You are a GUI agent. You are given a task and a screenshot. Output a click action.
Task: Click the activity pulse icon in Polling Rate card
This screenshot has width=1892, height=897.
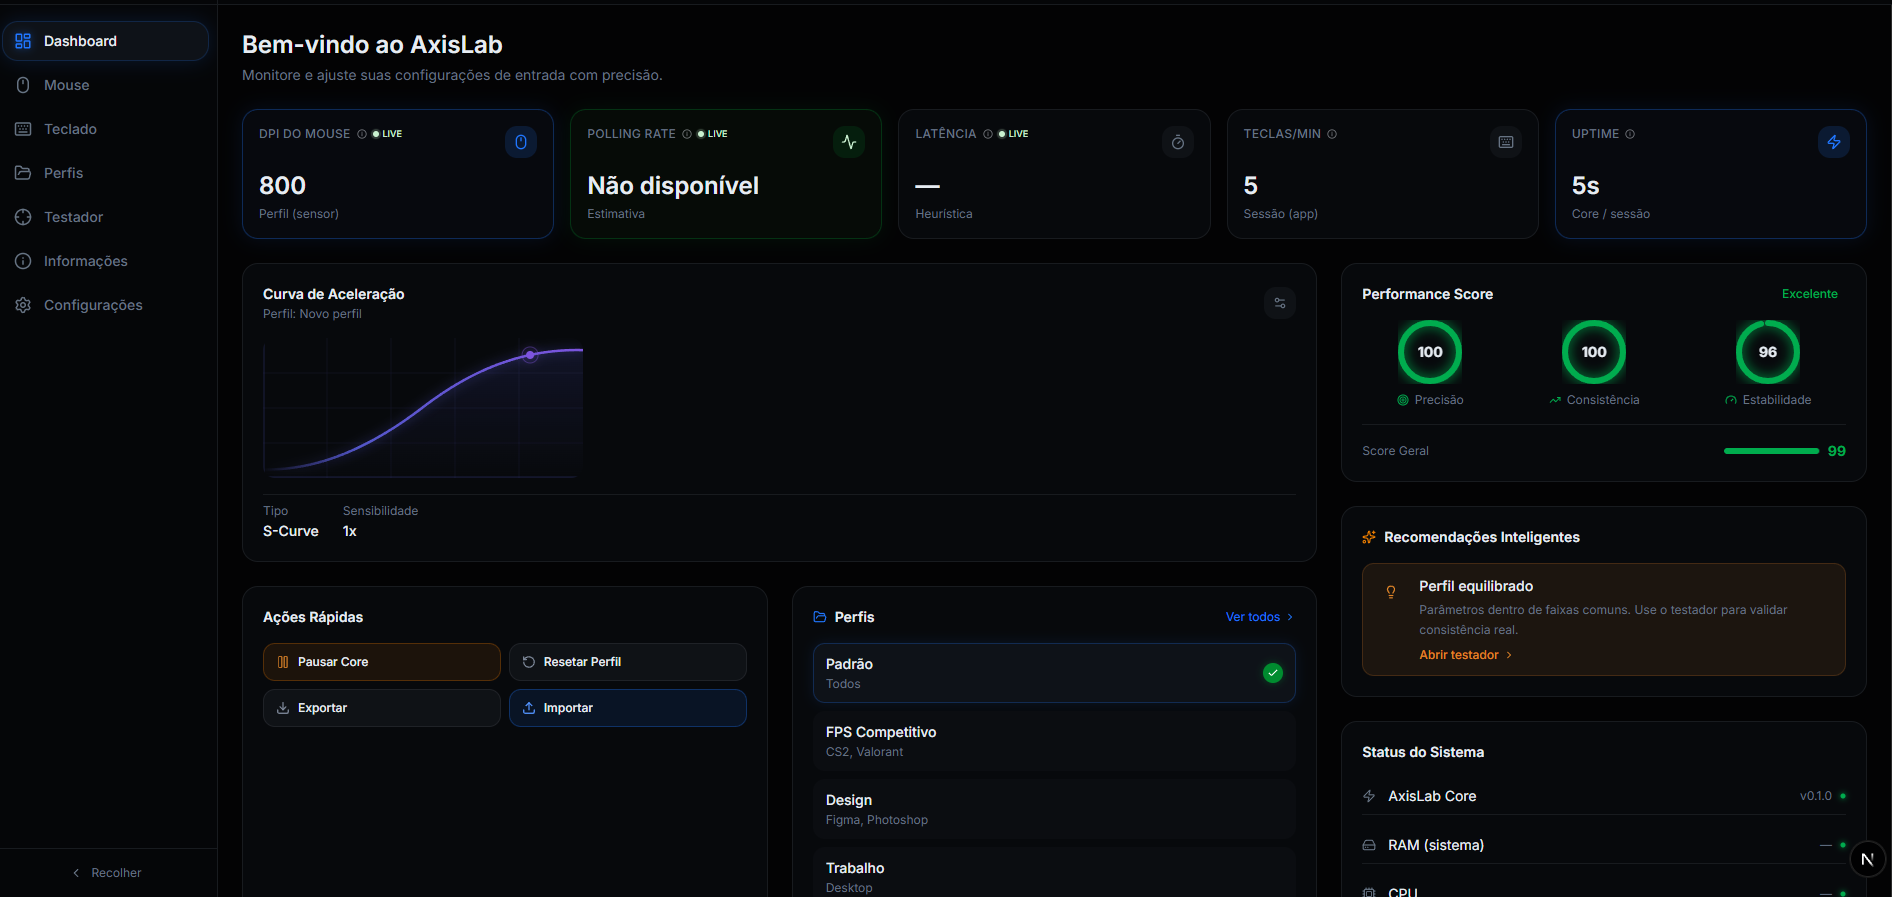[x=849, y=142]
